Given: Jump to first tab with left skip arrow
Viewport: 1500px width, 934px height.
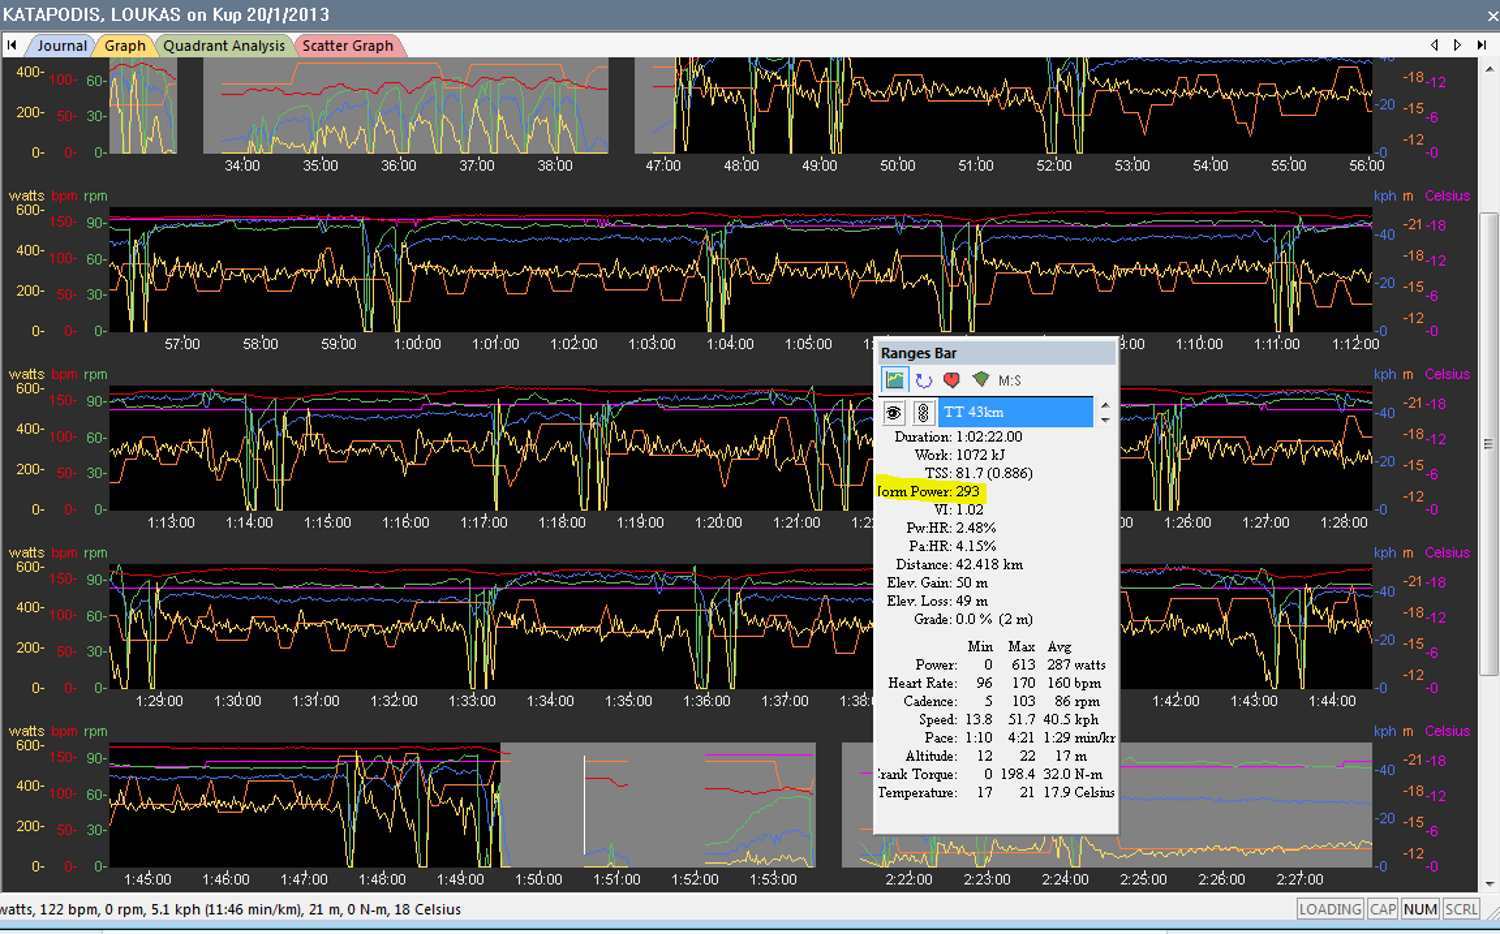Looking at the screenshot, I should pyautogui.click(x=12, y=45).
